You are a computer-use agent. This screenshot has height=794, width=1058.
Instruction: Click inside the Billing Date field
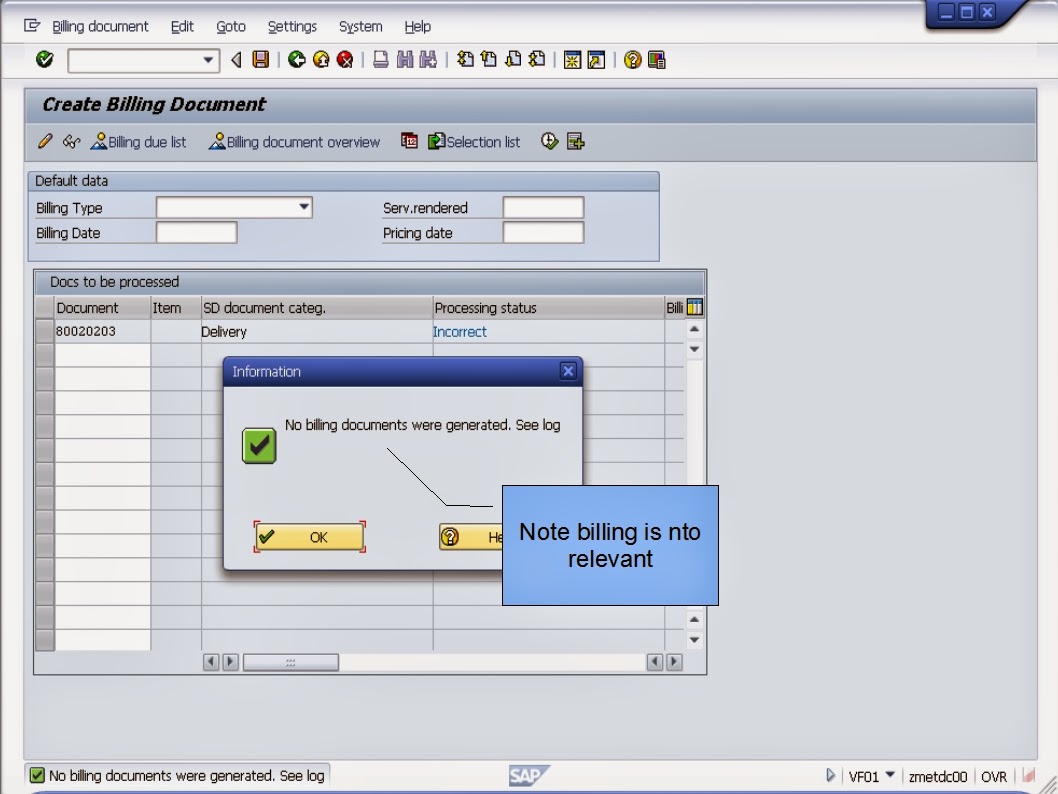coord(195,232)
